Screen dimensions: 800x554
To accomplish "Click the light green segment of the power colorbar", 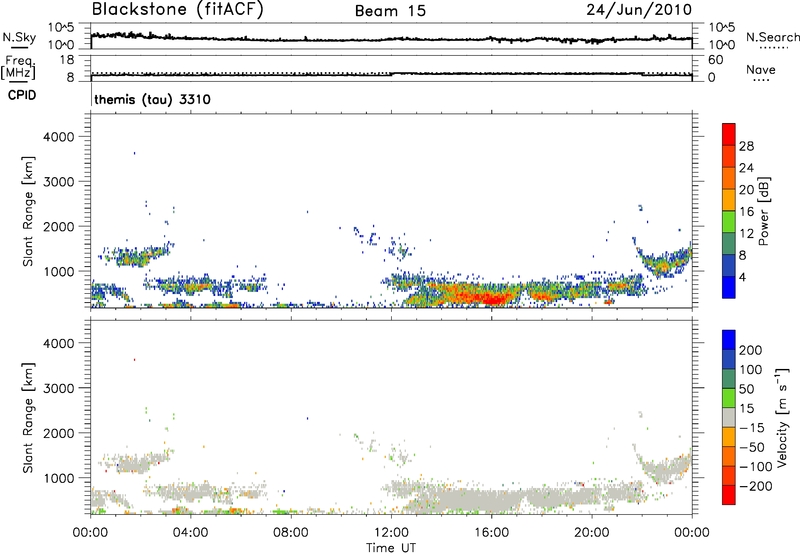I will (x=729, y=222).
